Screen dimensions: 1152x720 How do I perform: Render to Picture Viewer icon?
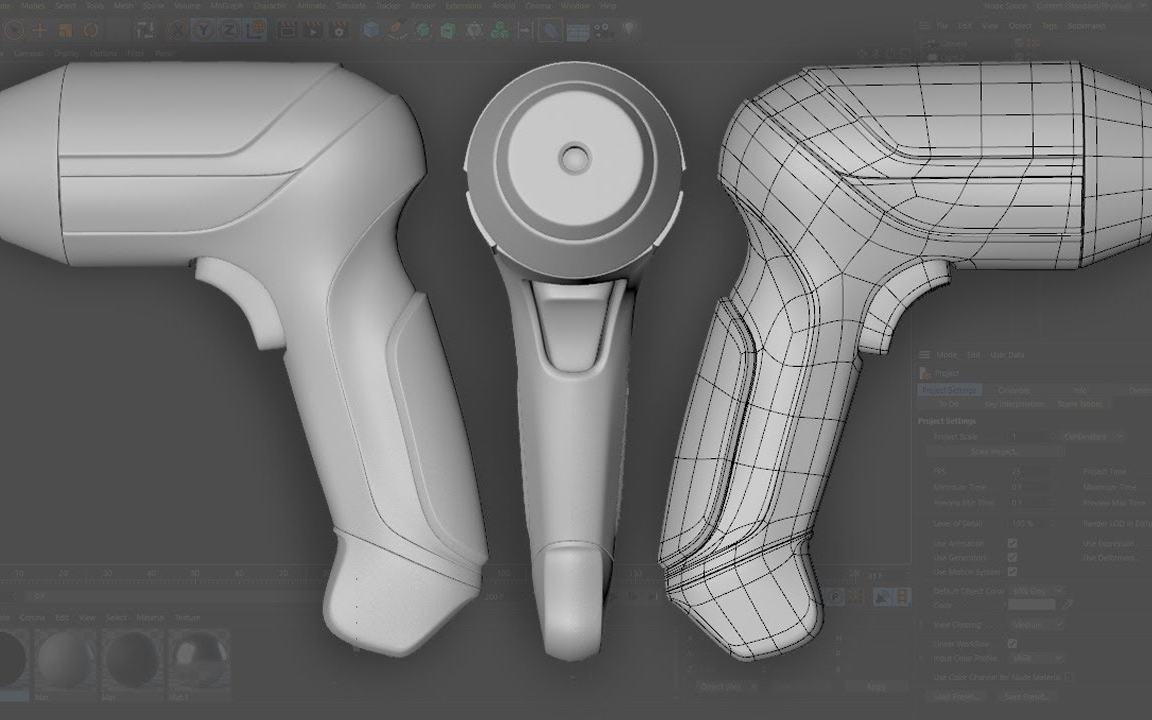[x=313, y=30]
